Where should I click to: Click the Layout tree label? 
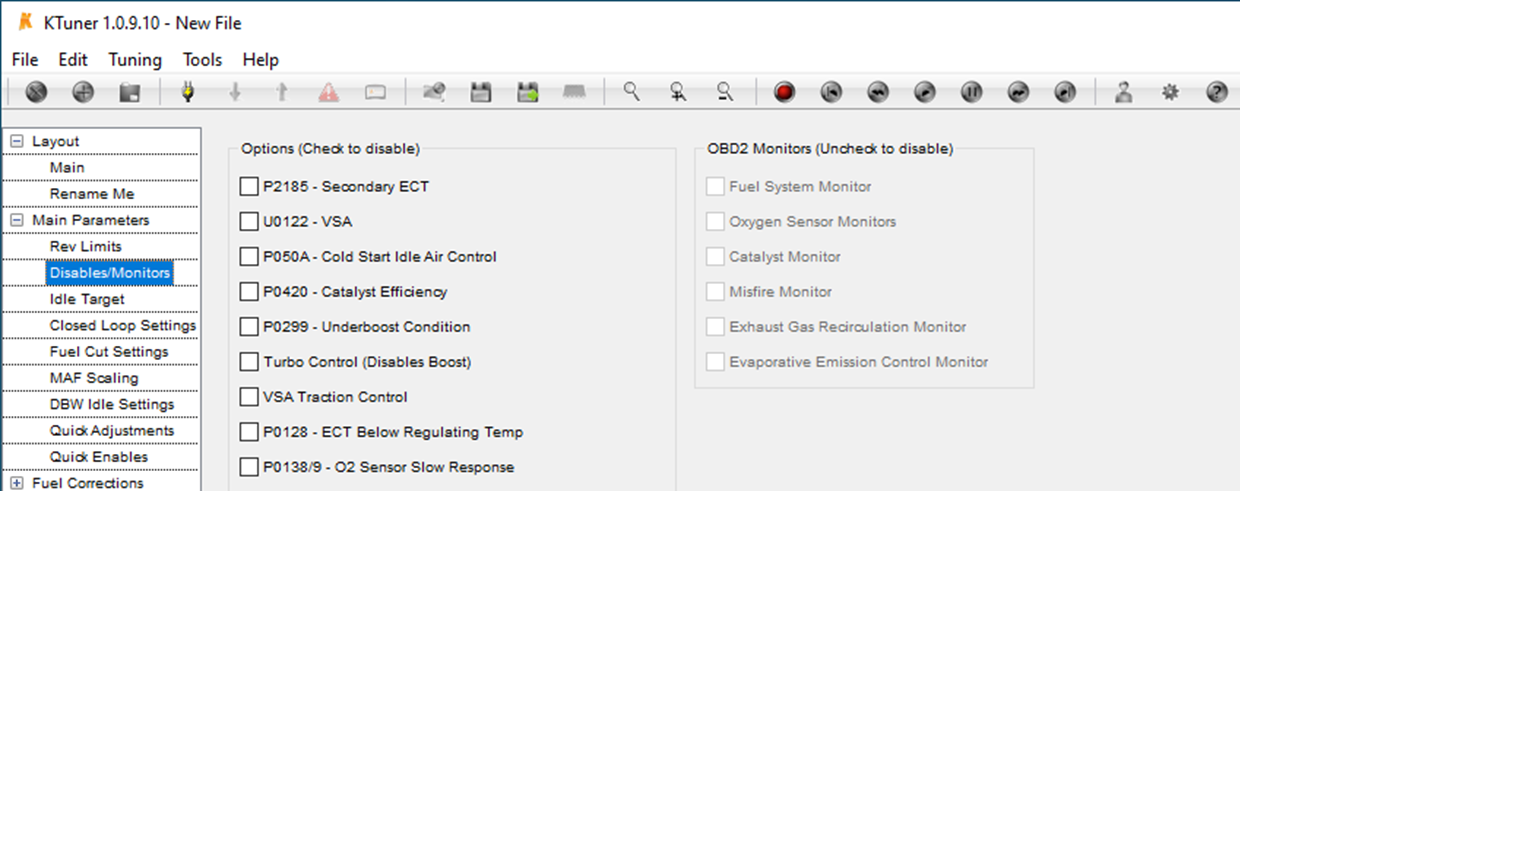coord(55,142)
